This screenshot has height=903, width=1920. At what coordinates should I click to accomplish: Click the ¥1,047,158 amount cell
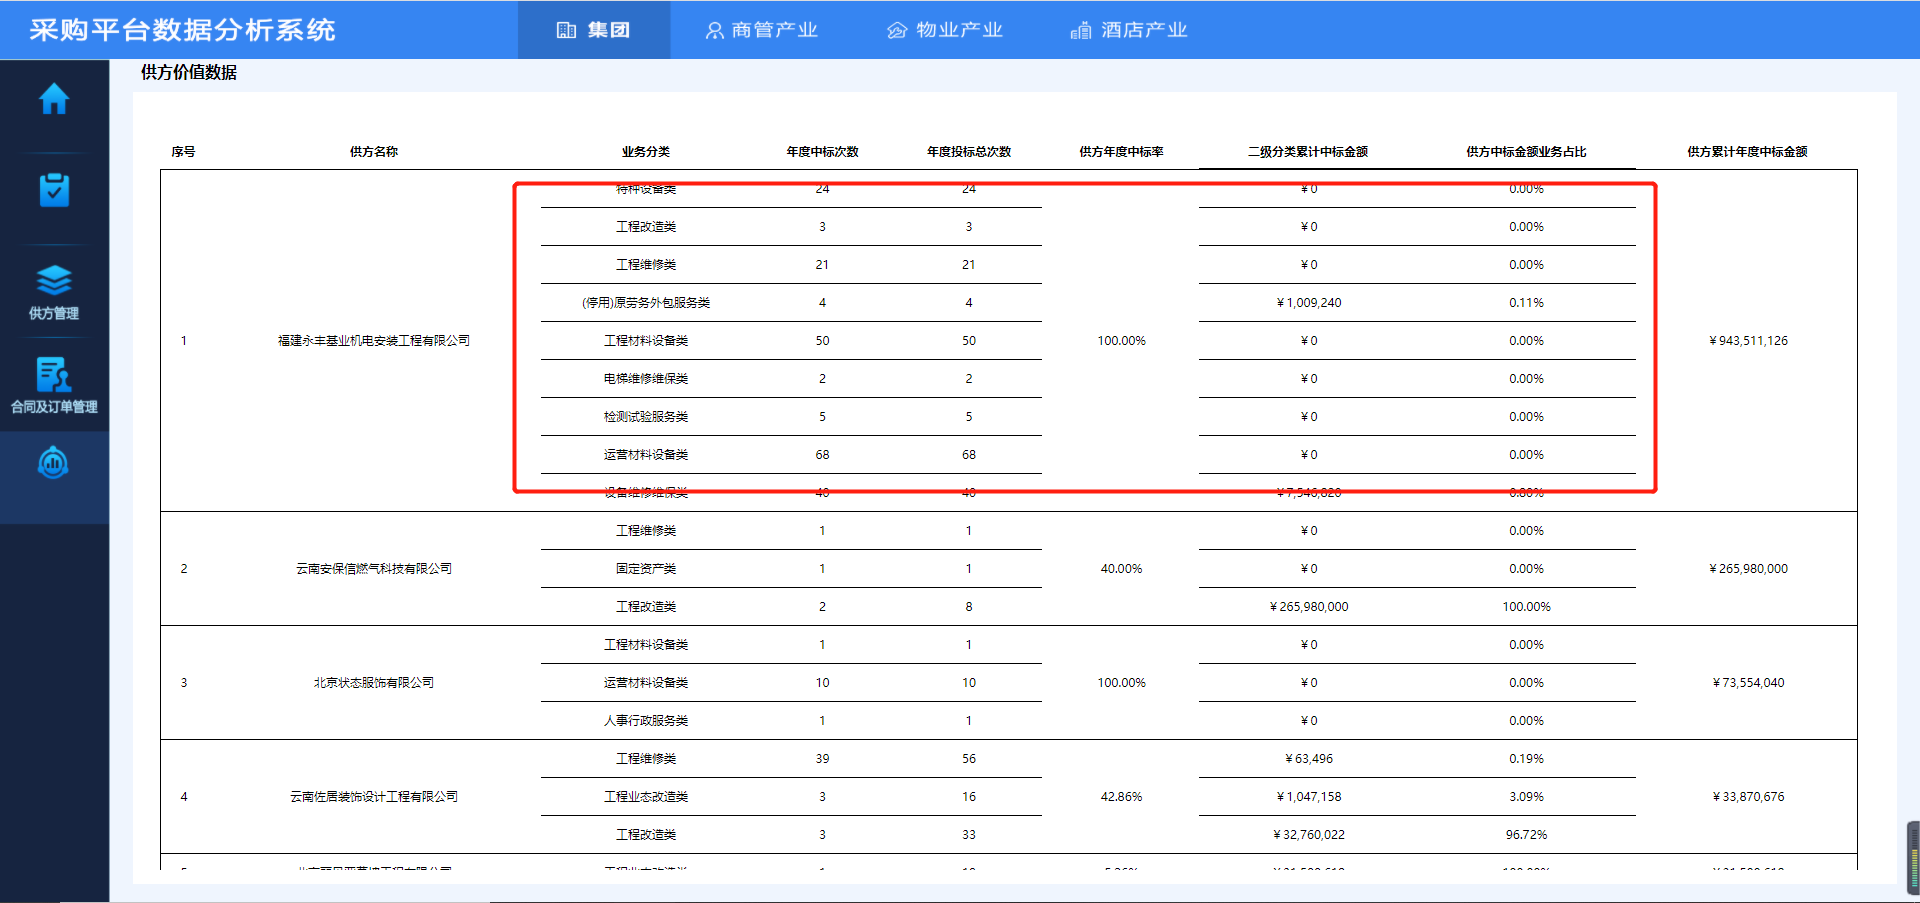pyautogui.click(x=1309, y=797)
